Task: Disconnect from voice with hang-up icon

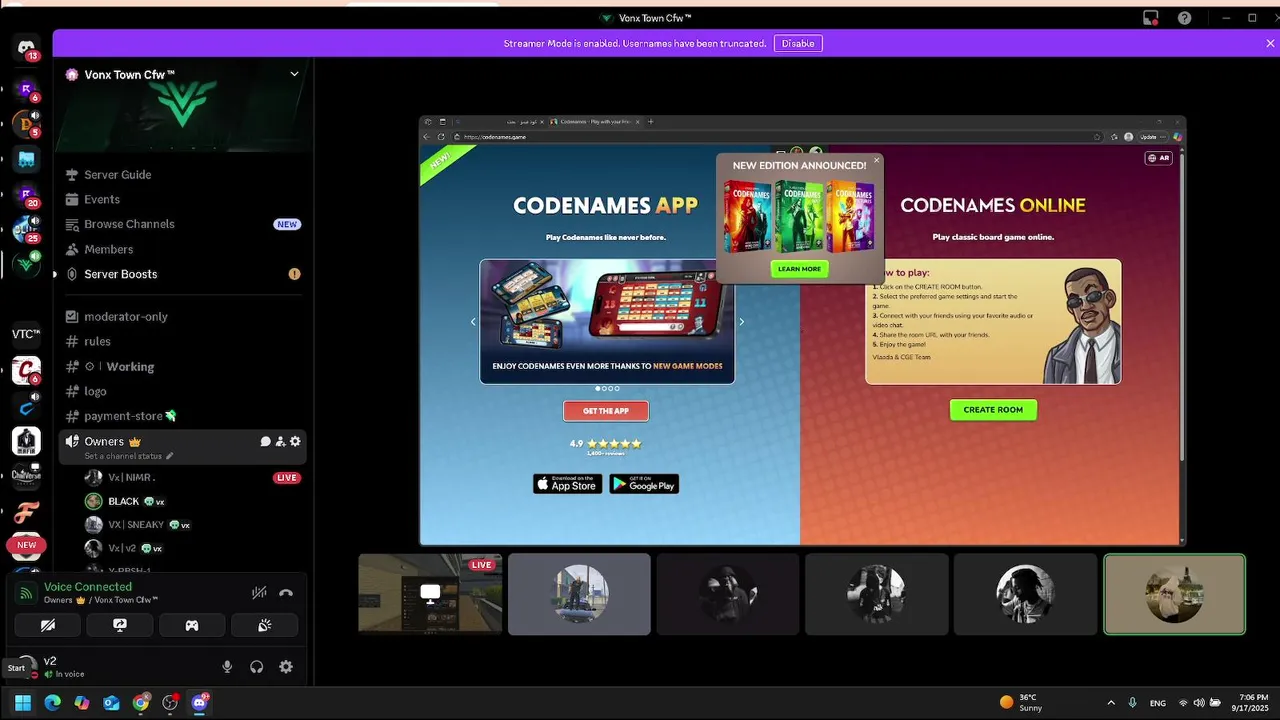Action: [286, 592]
